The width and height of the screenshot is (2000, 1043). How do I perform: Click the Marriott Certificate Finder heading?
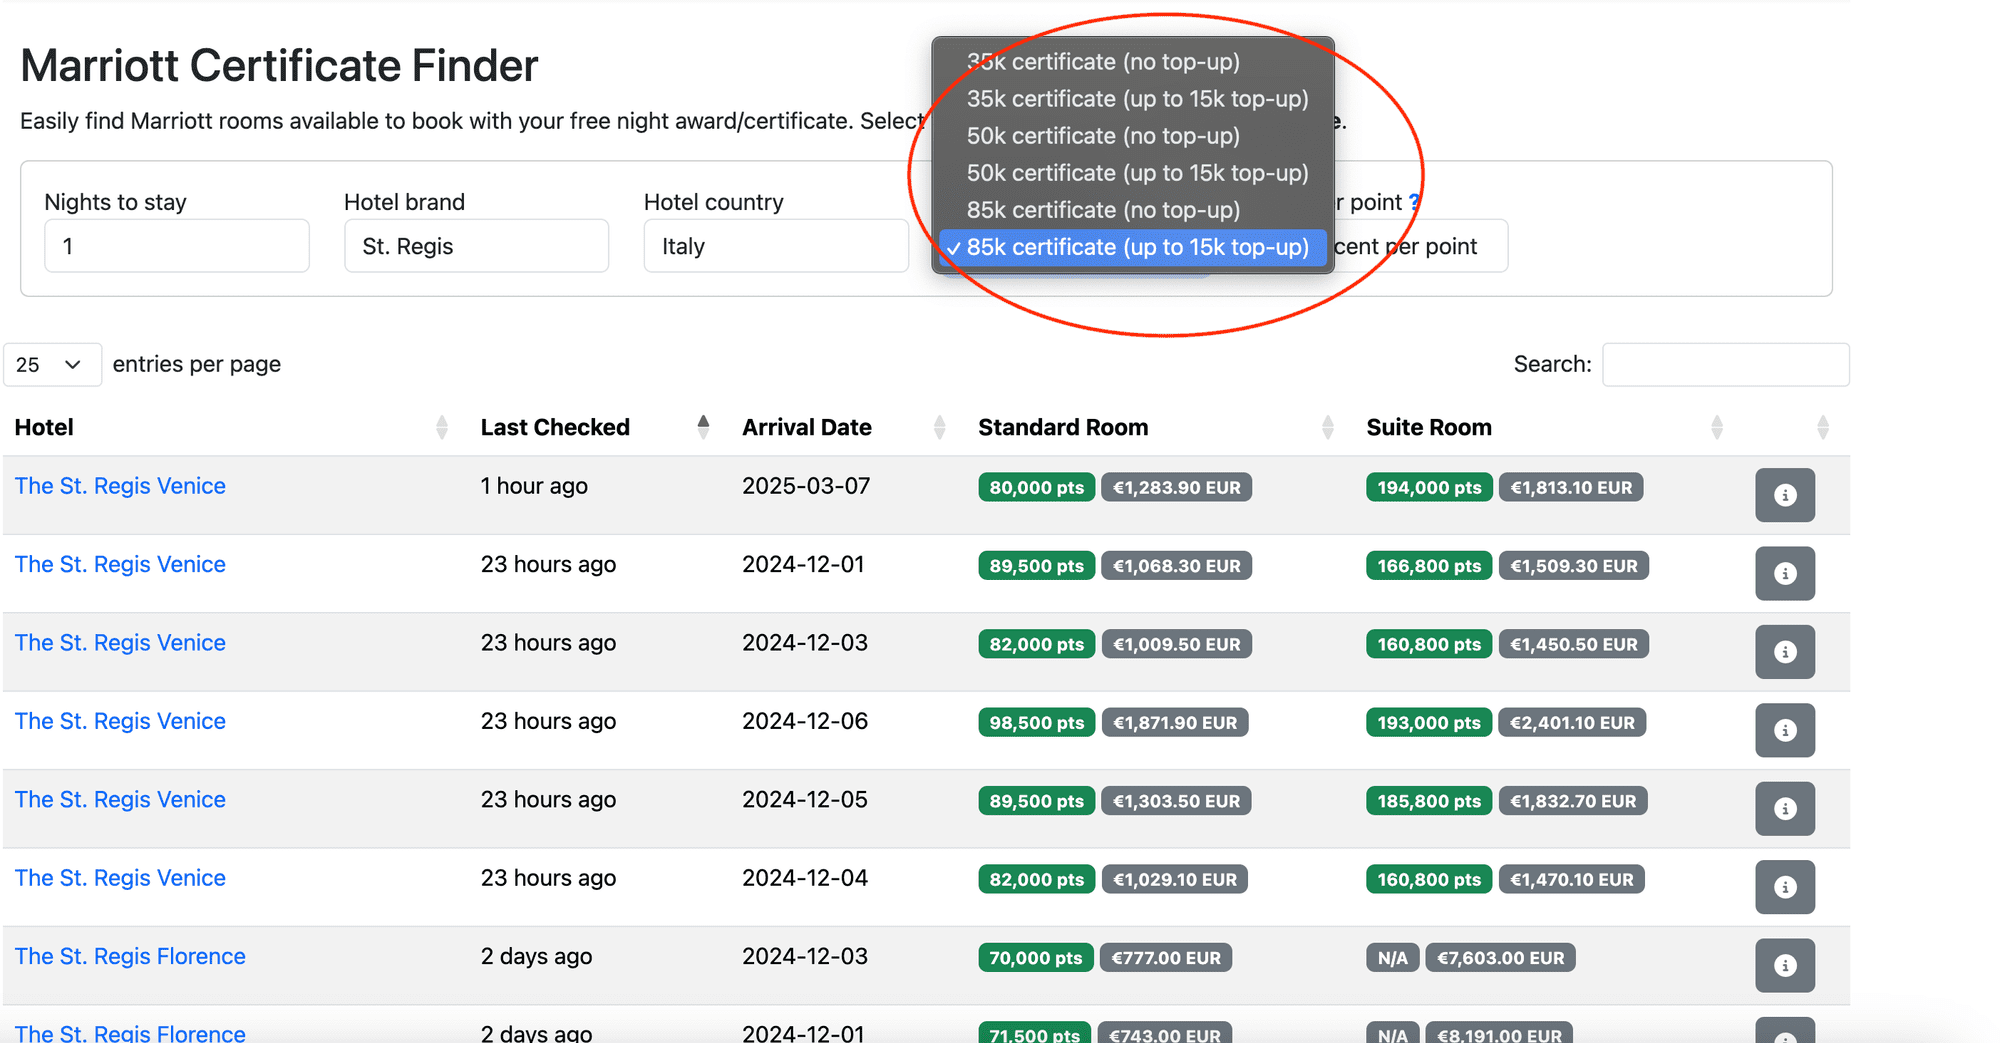(x=279, y=66)
